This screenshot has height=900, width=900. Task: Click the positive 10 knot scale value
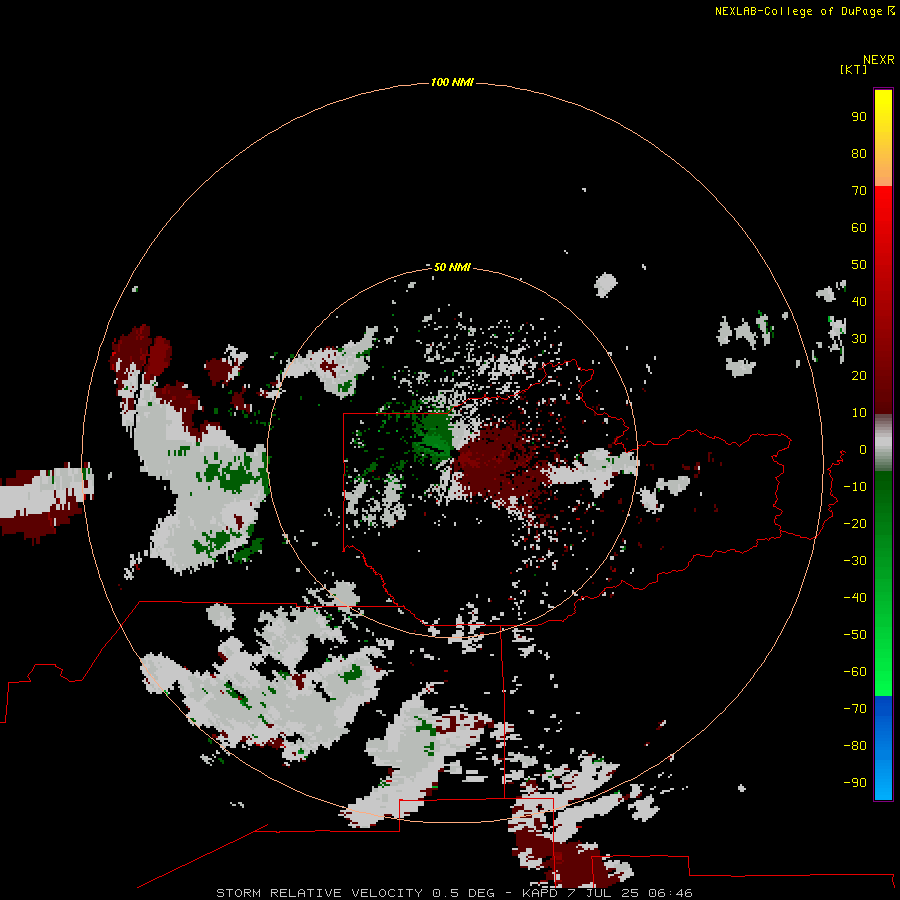tap(859, 413)
